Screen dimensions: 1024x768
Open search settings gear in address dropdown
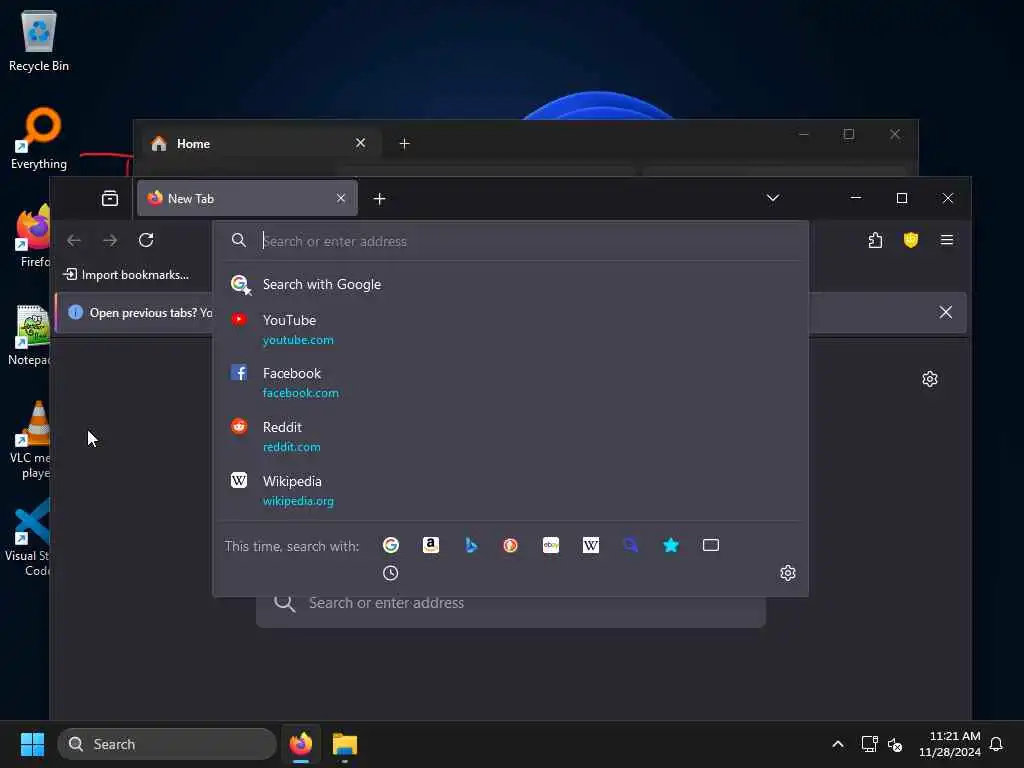pos(788,573)
